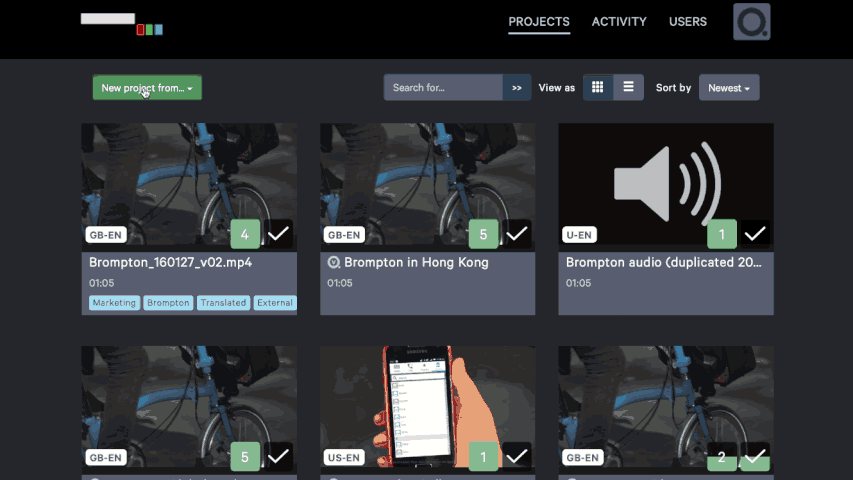Filter by the External tag
This screenshot has width=853, height=480.
[x=275, y=303]
